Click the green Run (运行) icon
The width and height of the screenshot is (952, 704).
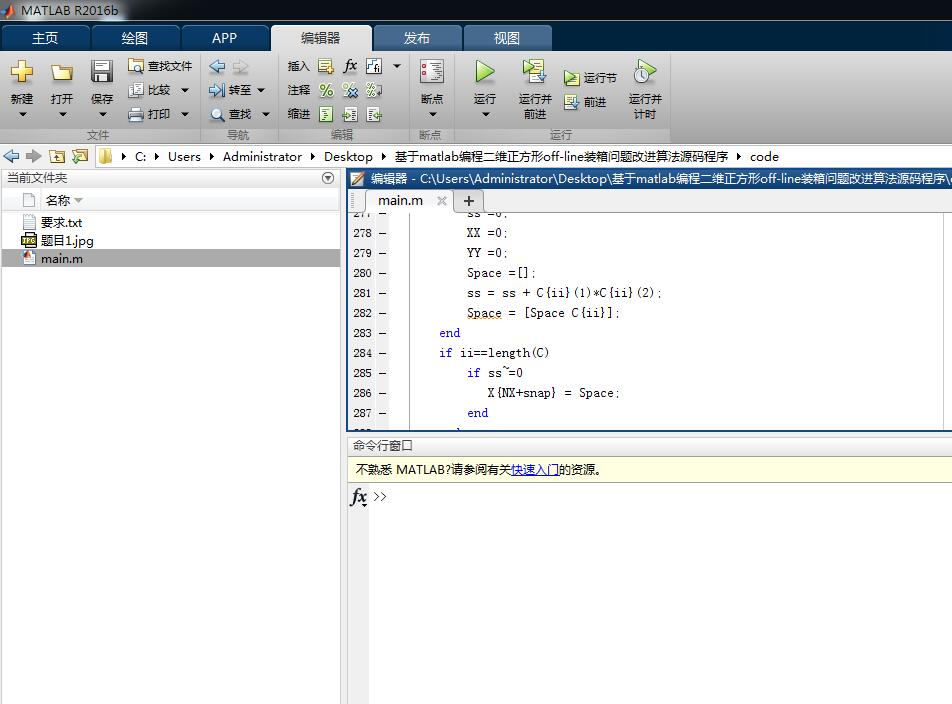point(484,72)
